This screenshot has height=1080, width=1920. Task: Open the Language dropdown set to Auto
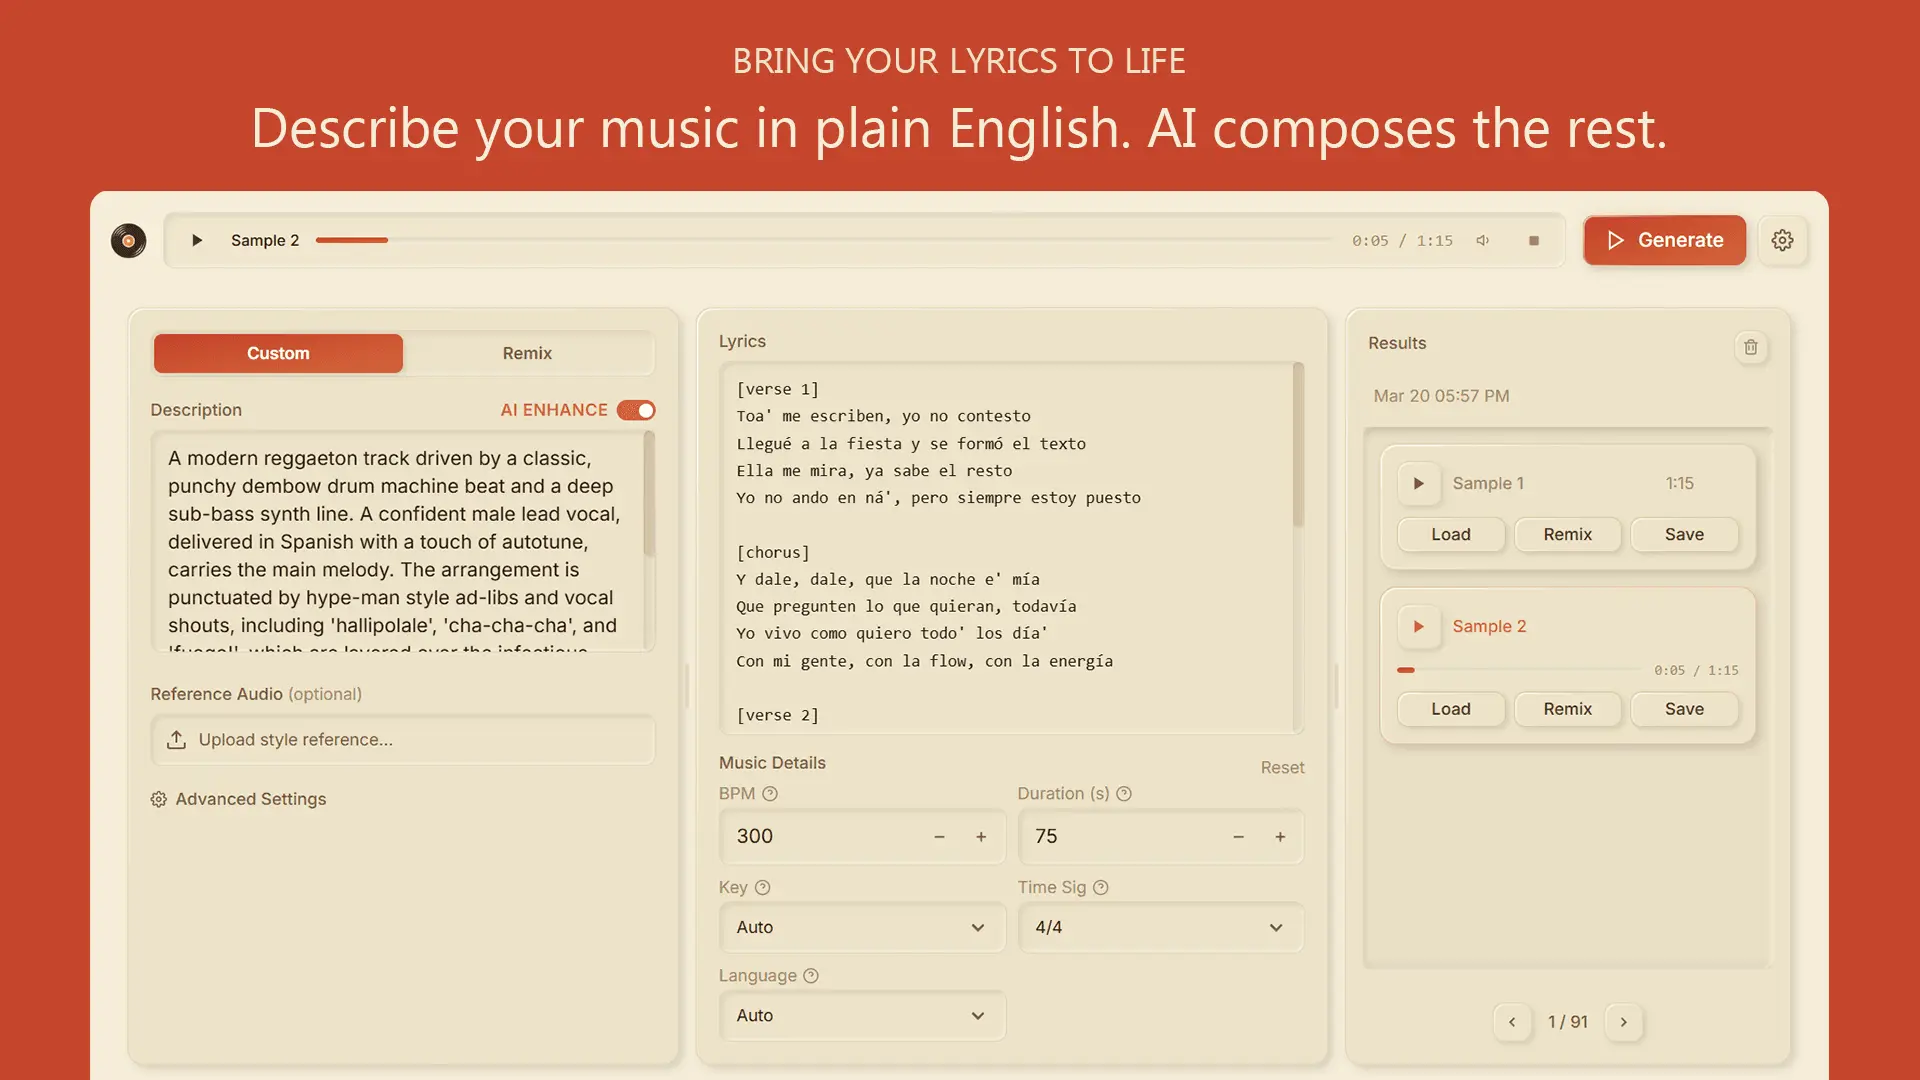tap(862, 1015)
